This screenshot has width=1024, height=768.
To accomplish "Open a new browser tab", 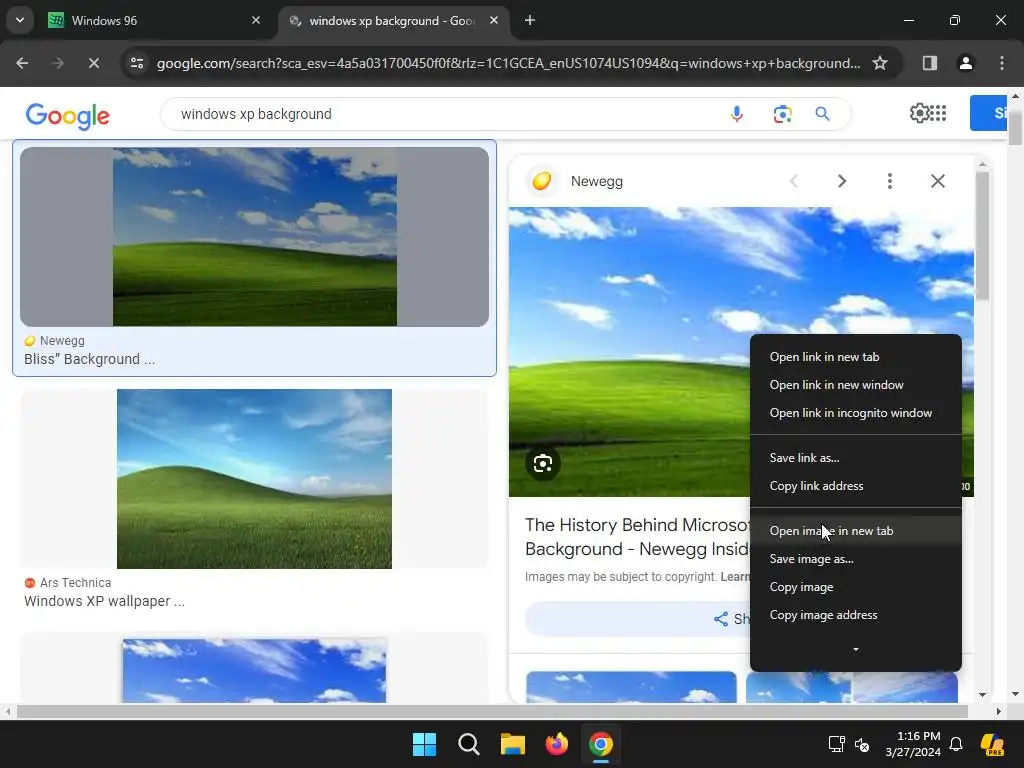I will (530, 20).
